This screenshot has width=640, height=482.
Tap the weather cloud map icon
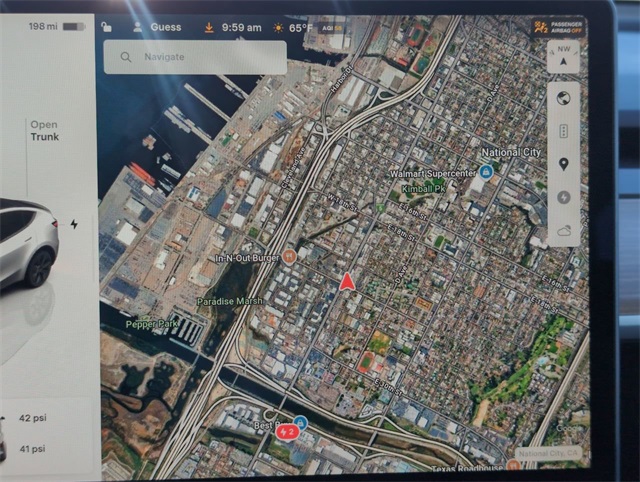pos(564,231)
